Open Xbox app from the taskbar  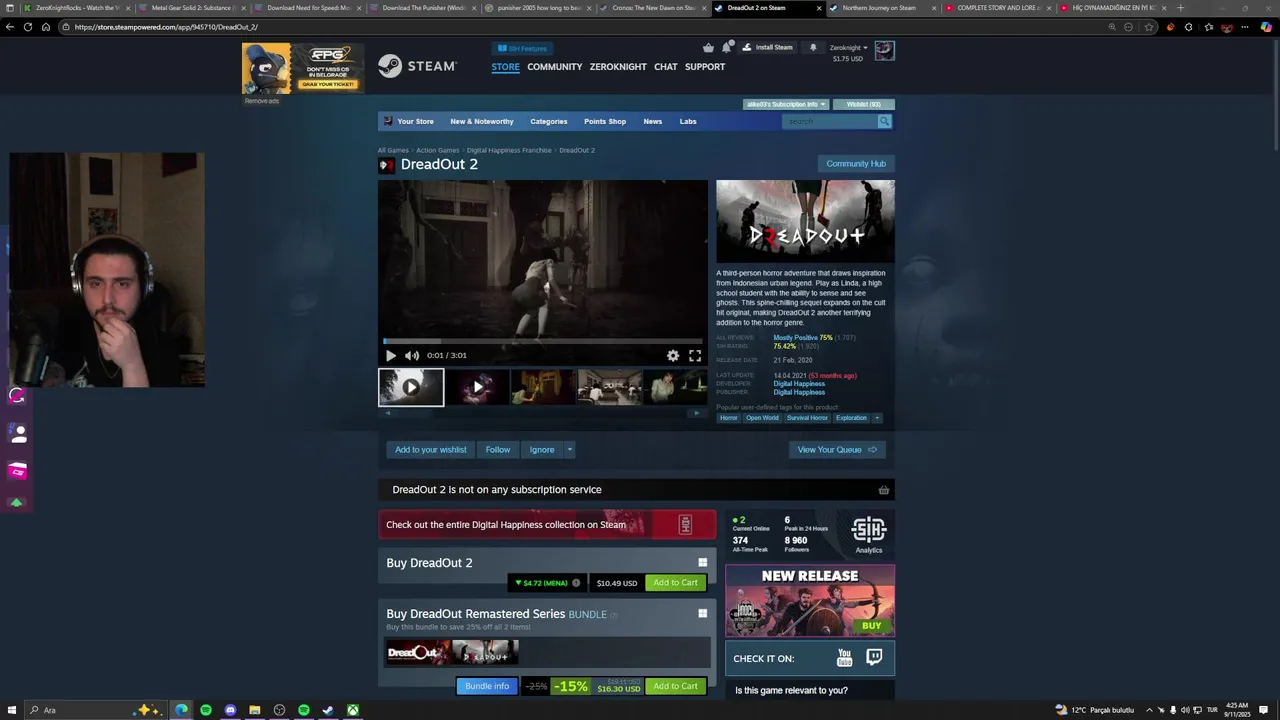coord(353,710)
